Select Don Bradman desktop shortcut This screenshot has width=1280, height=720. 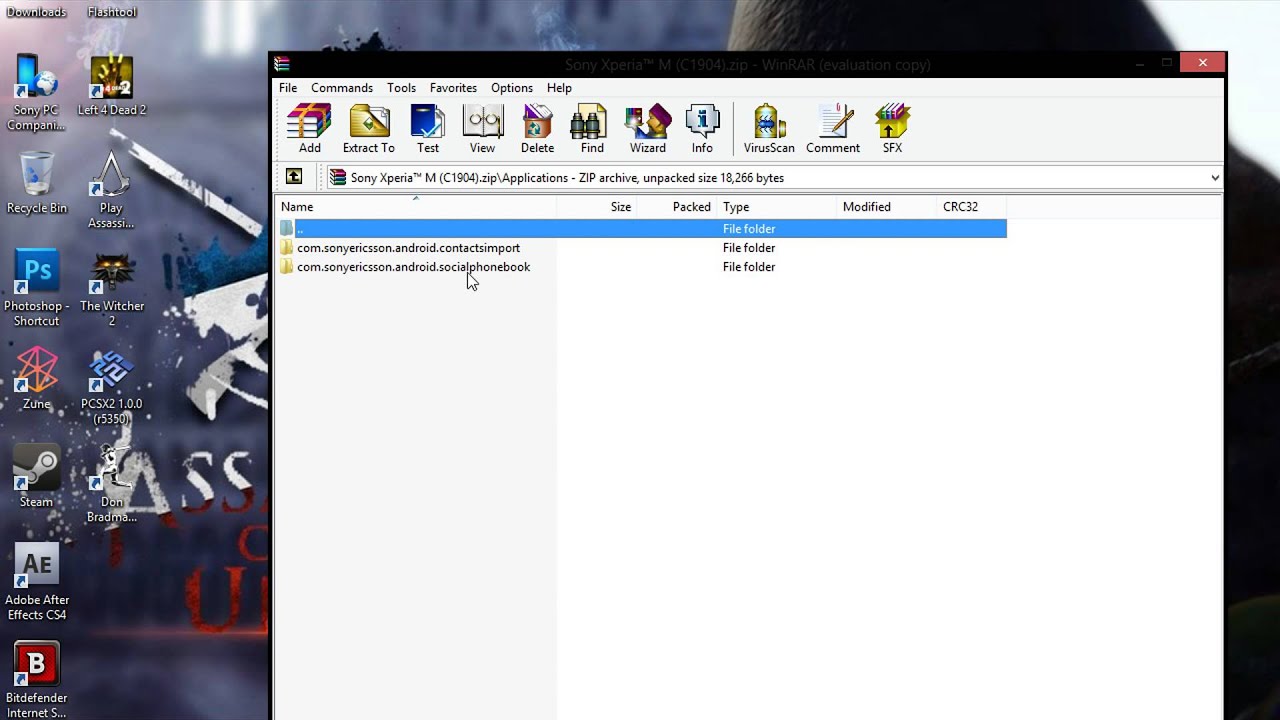pyautogui.click(x=112, y=484)
